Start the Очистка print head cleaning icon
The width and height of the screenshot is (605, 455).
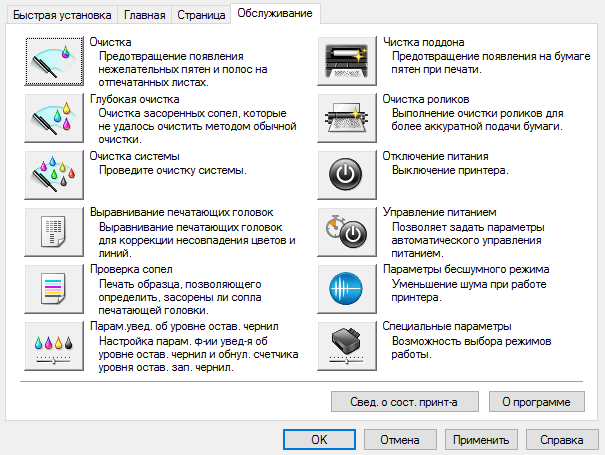pyautogui.click(x=54, y=61)
